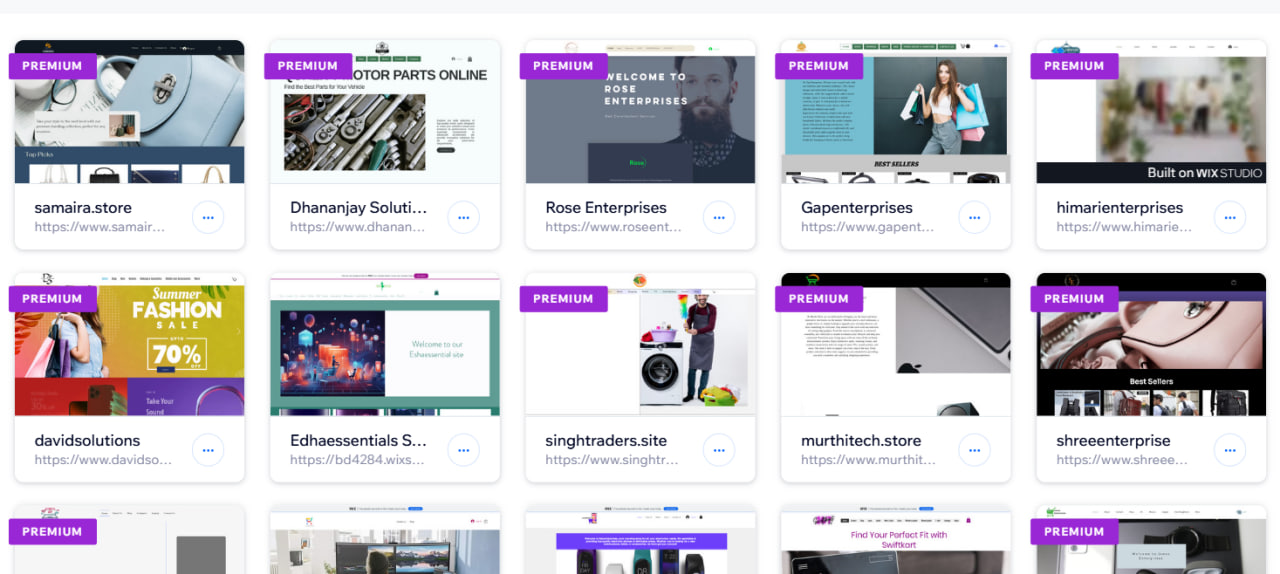Open the https://www.shreee... URL link
1280x574 pixels.
tap(1123, 460)
